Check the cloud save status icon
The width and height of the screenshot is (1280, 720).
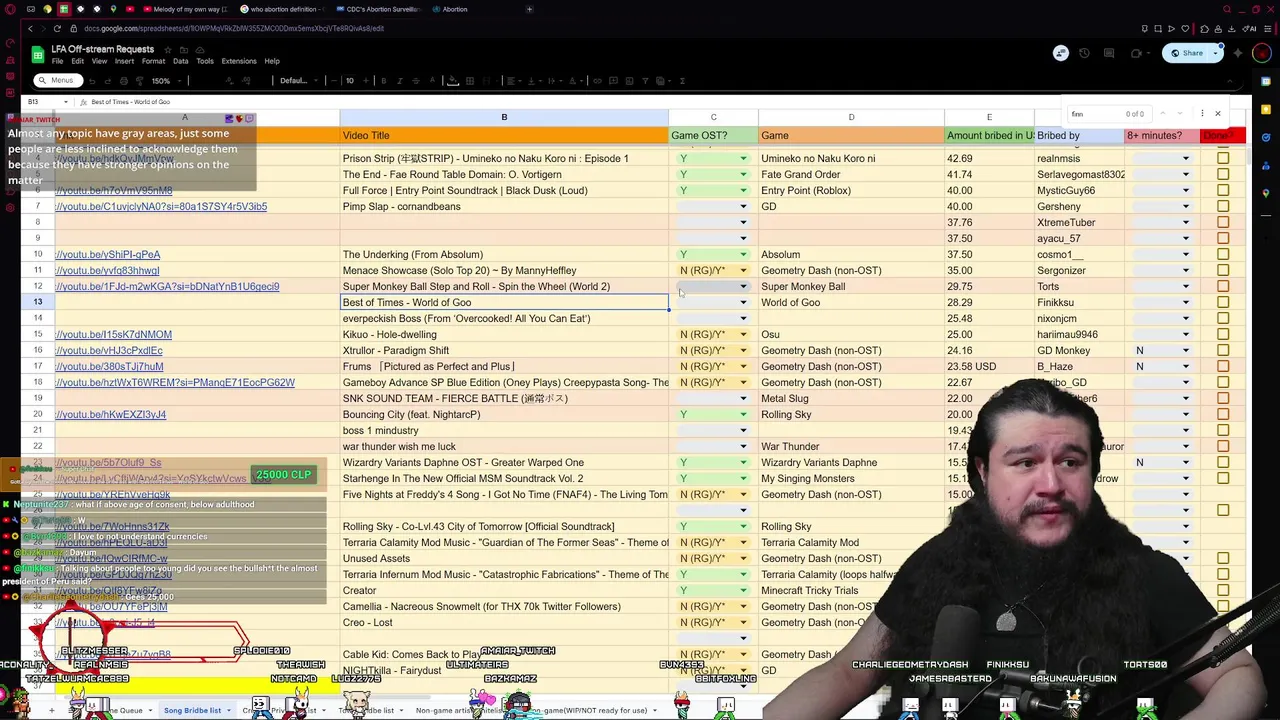200,50
